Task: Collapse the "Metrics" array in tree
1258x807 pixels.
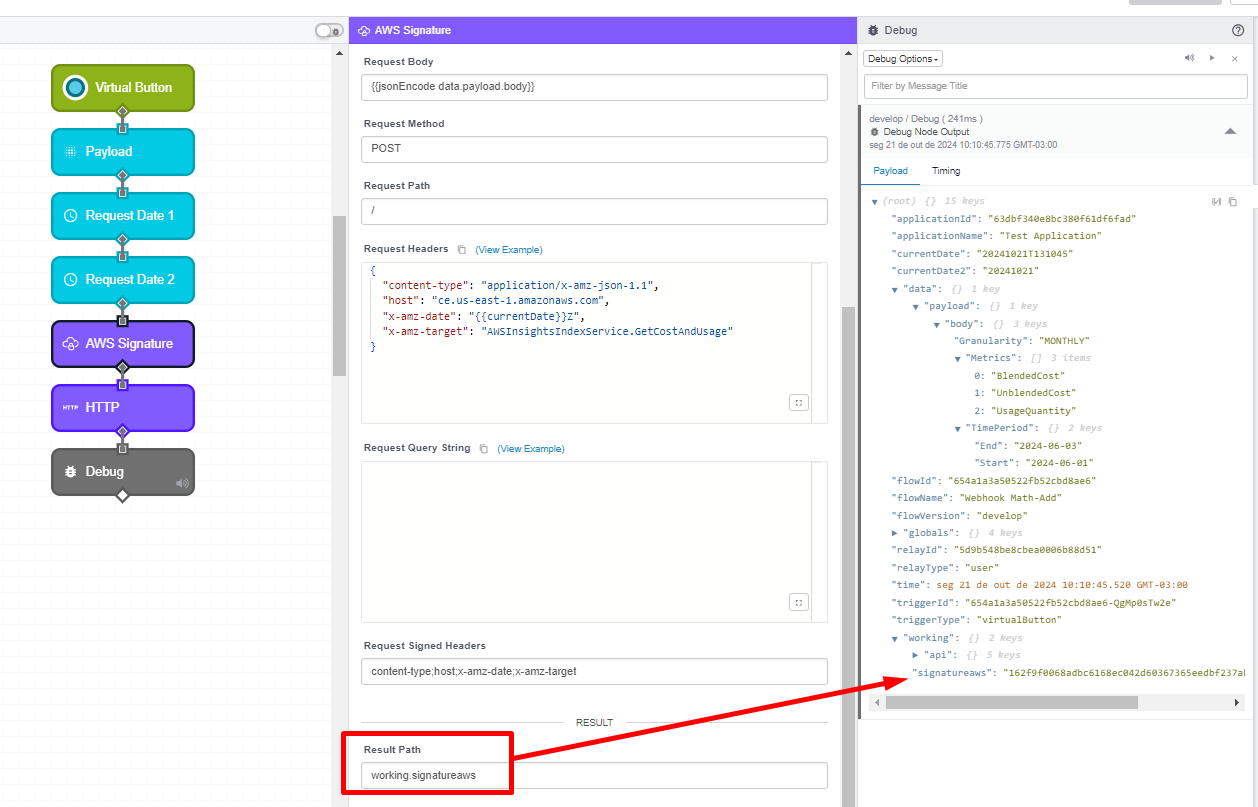Action: pos(958,358)
